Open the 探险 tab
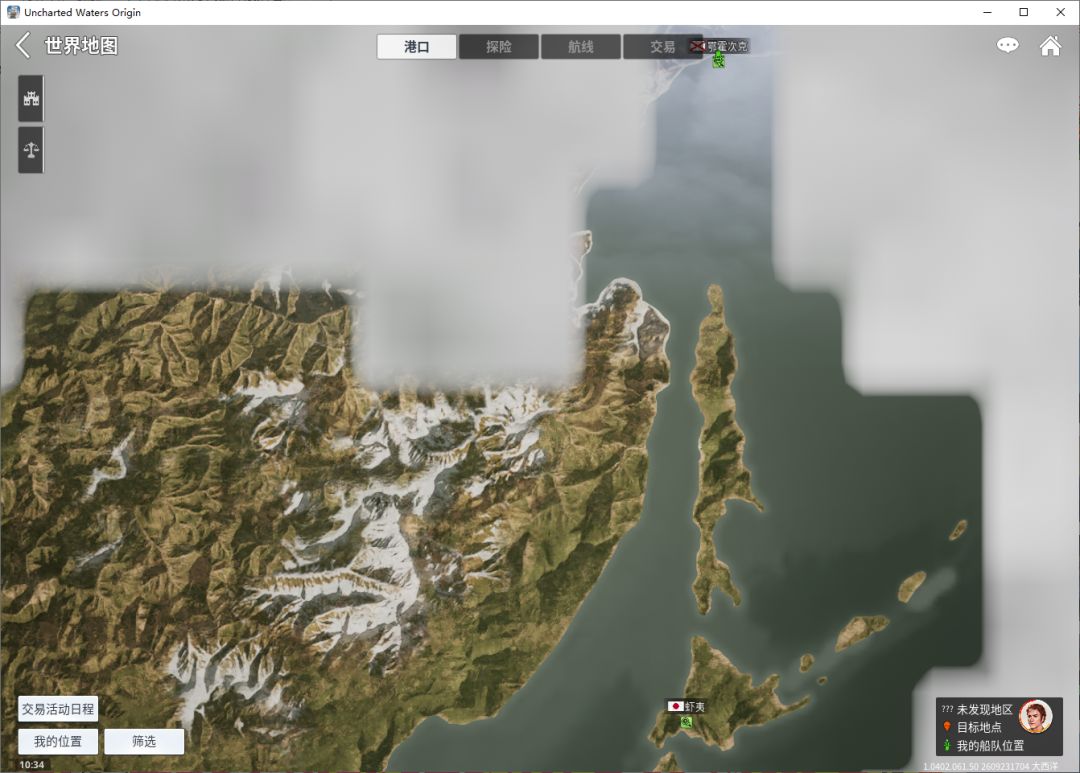This screenshot has width=1080, height=773. coord(499,47)
